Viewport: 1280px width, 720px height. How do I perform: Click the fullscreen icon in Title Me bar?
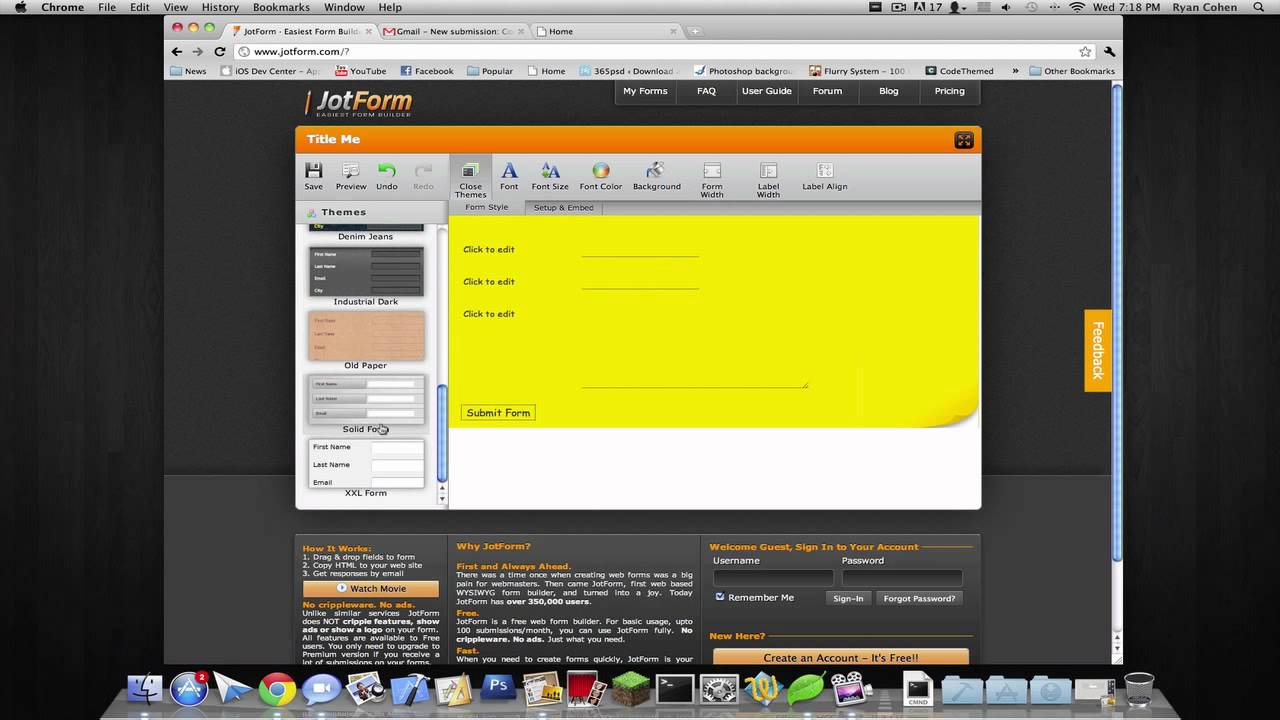[x=964, y=140]
